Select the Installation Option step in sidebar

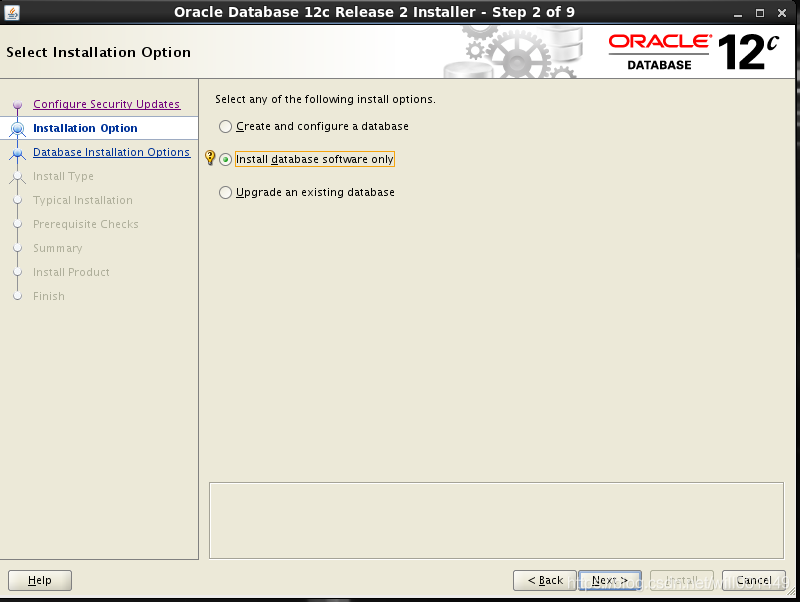click(85, 128)
